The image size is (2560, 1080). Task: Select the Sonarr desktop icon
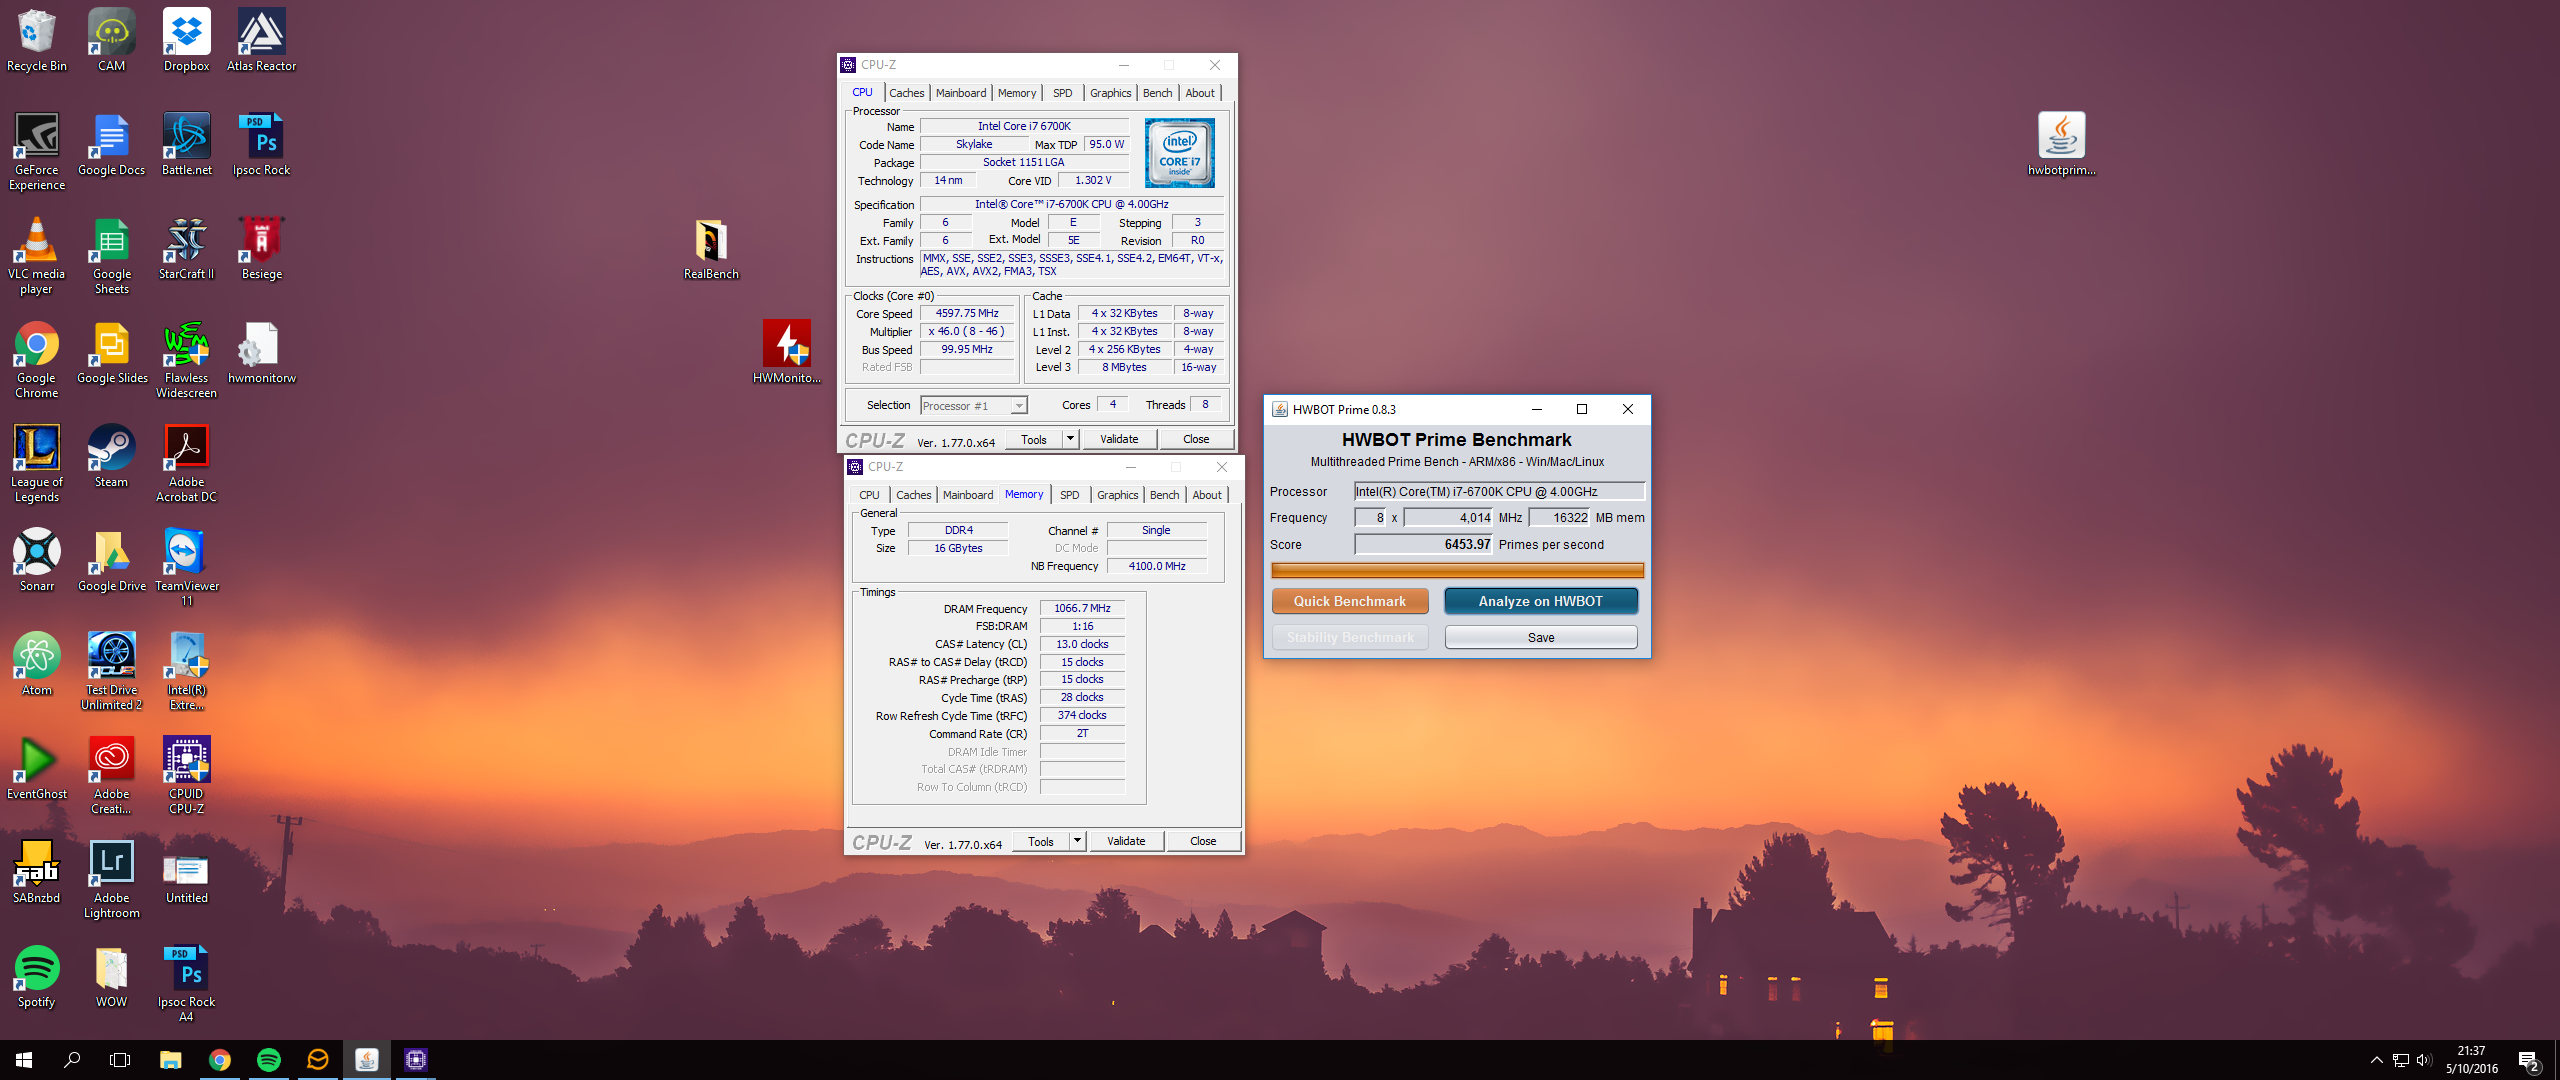click(37, 560)
